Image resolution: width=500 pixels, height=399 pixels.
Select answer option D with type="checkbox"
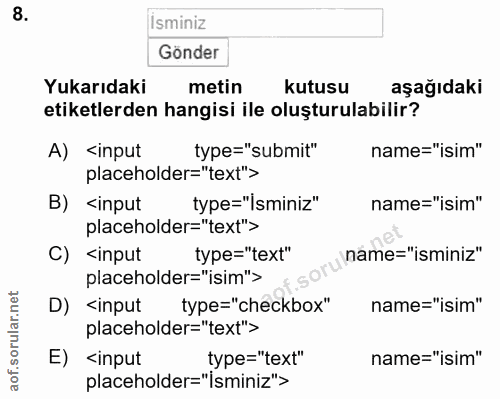tap(265, 317)
